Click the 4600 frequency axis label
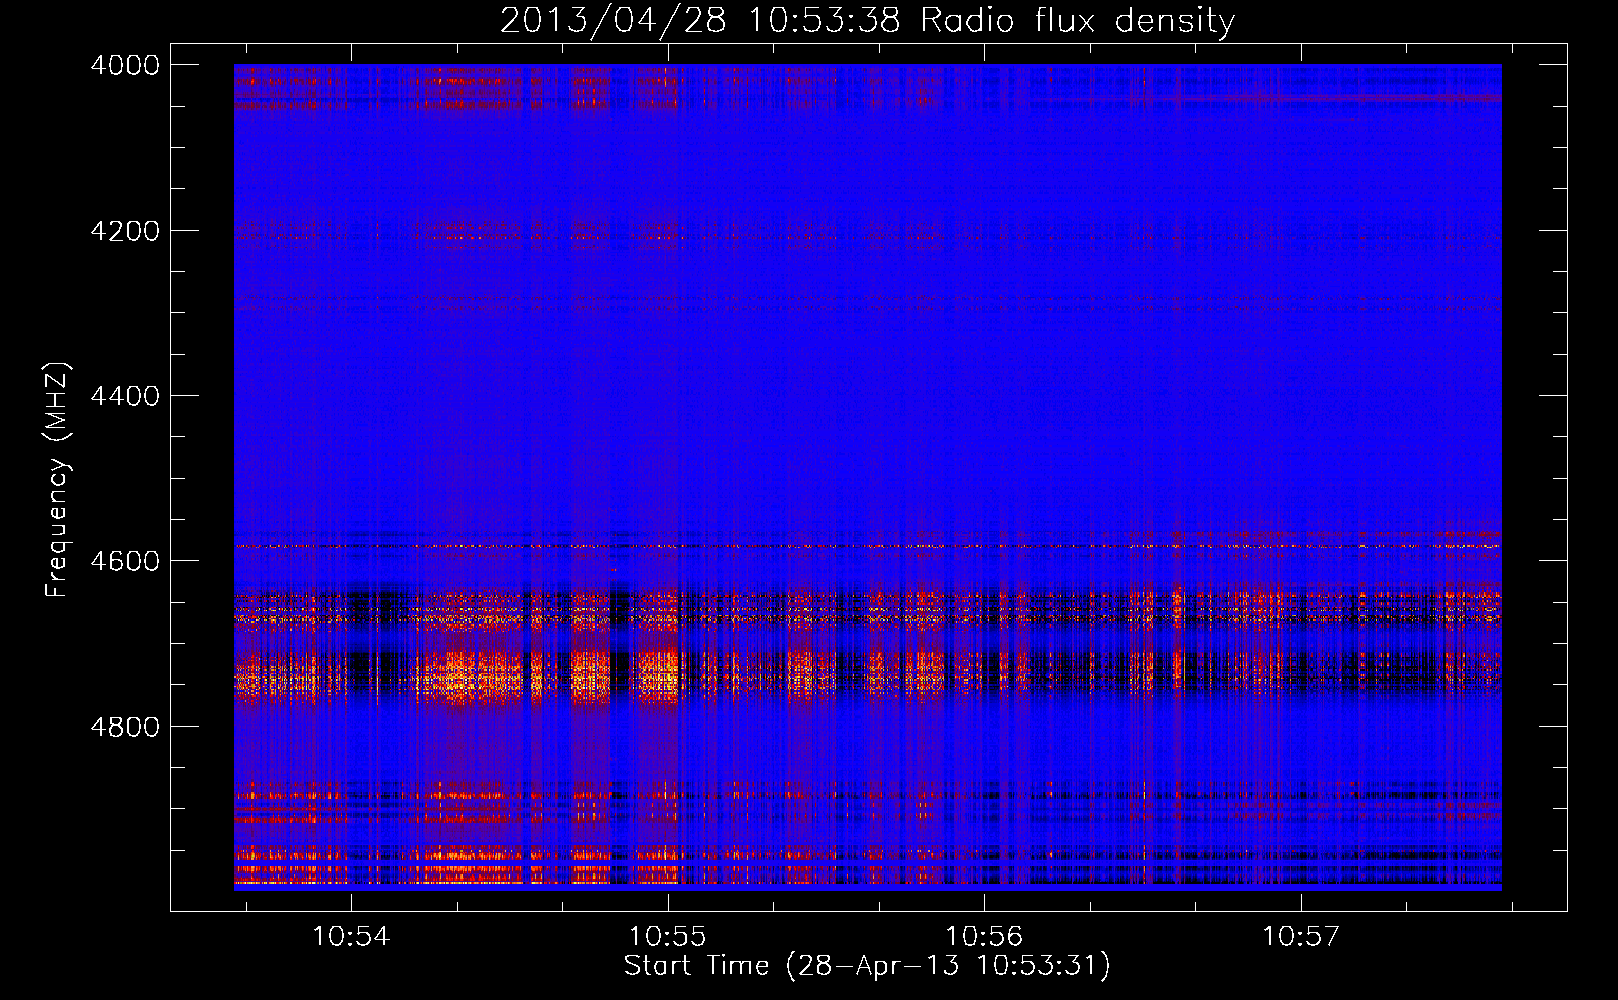This screenshot has width=1618, height=1000. pyautogui.click(x=124, y=561)
